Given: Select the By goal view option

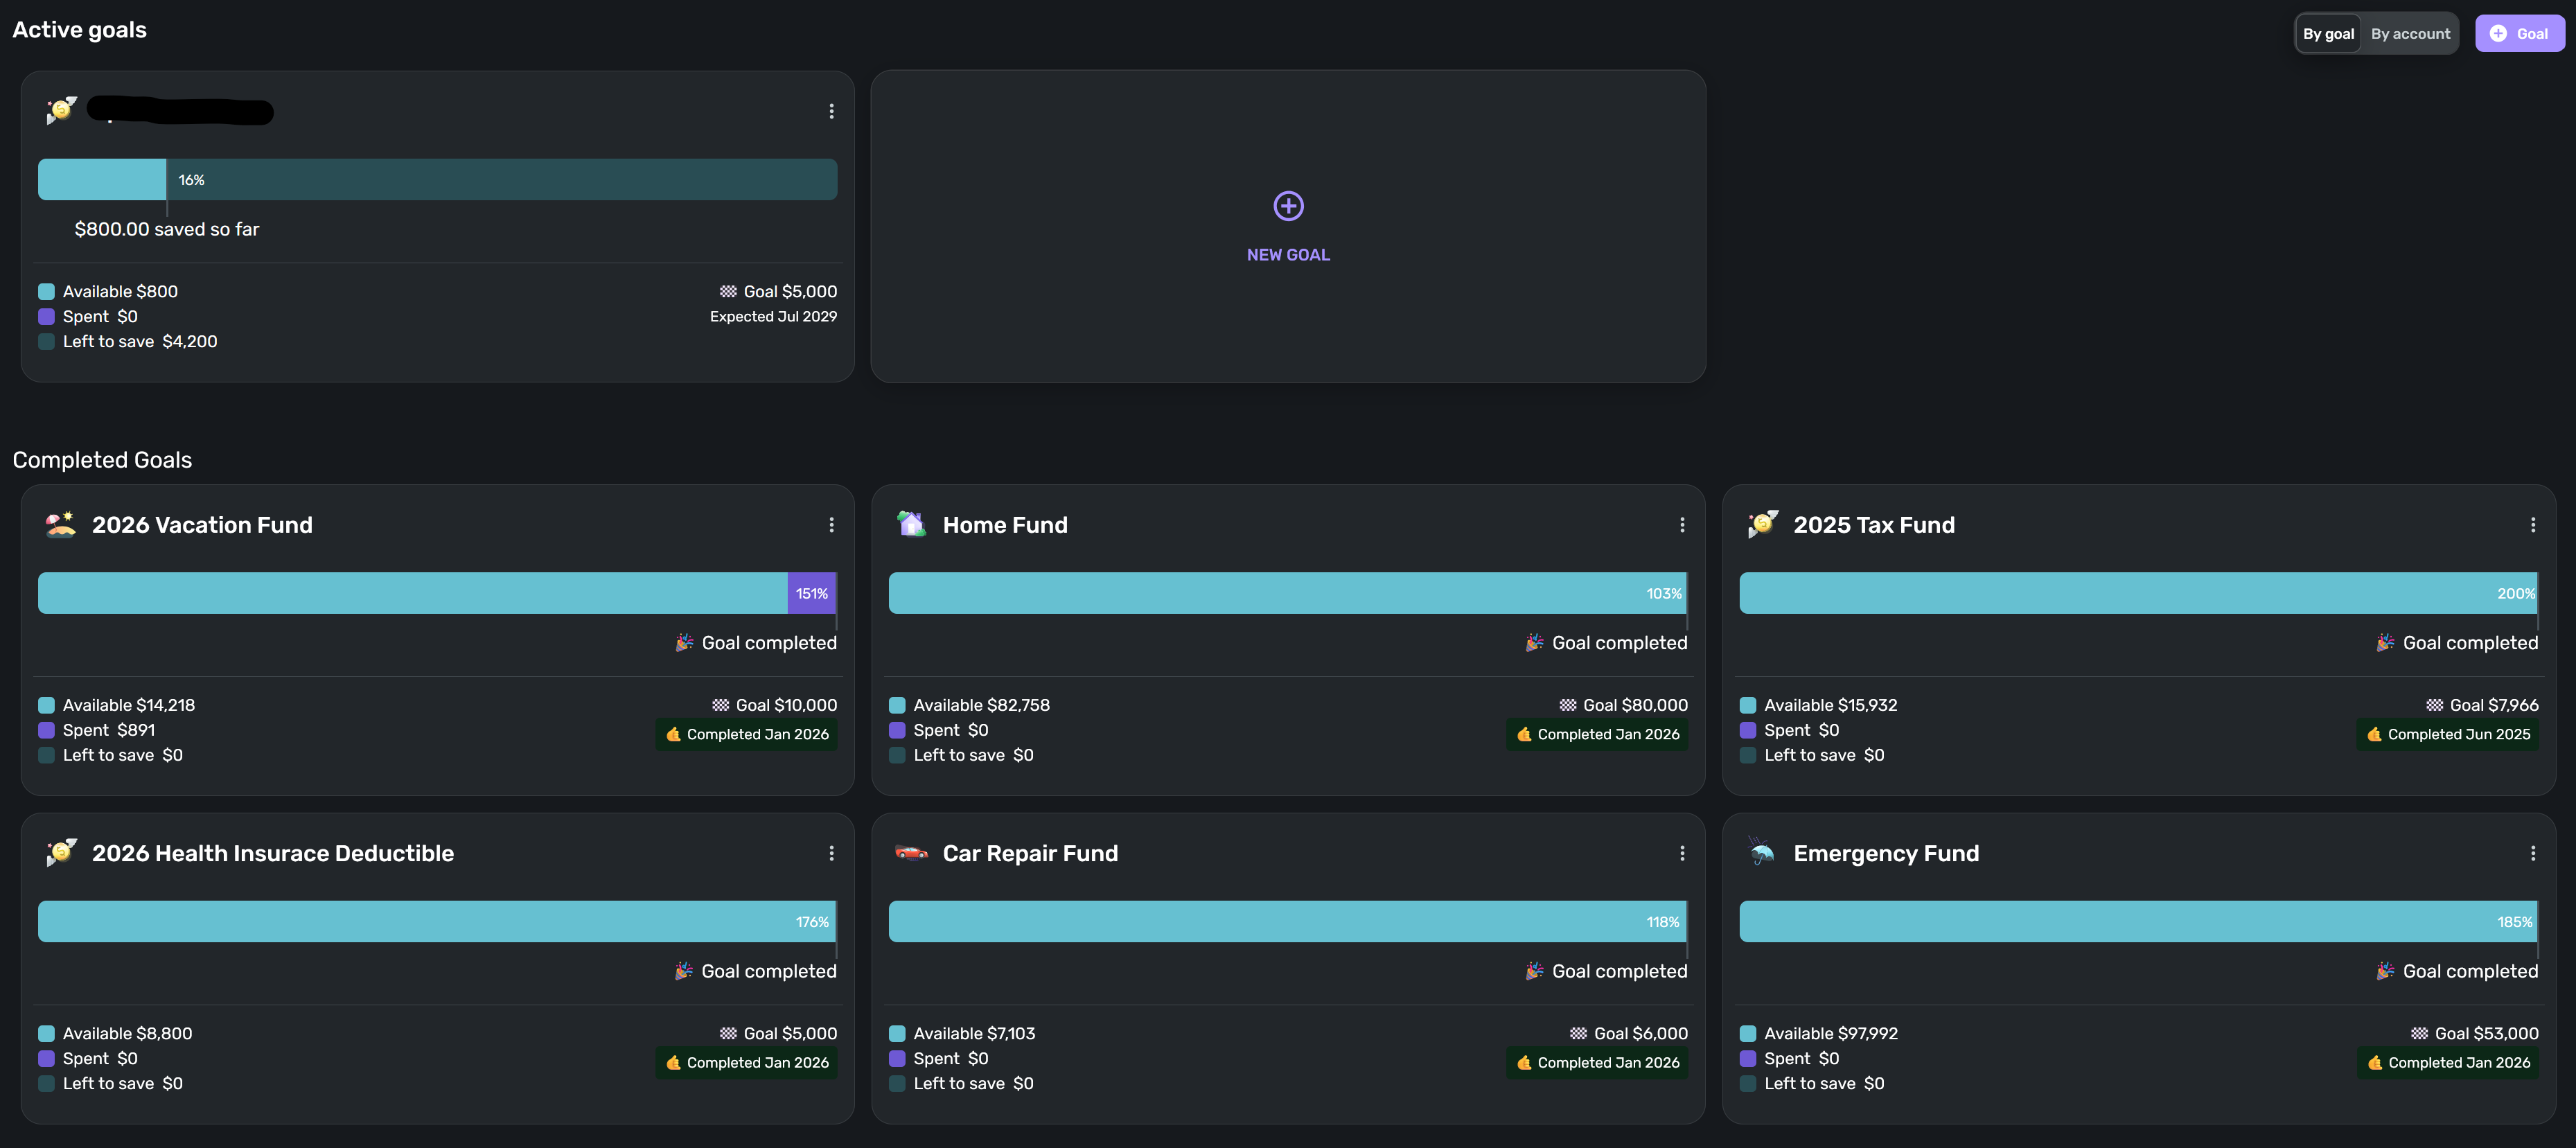Looking at the screenshot, I should tap(2328, 34).
